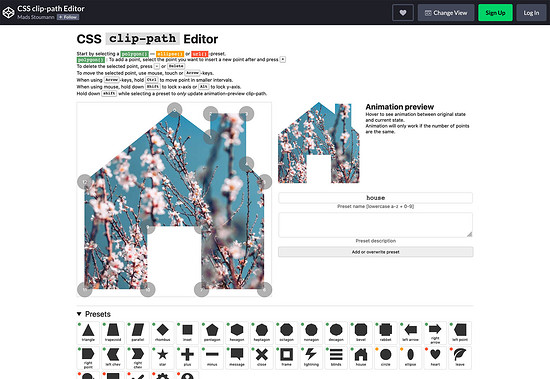
Task: Focus the preset name field containing house
Action: point(376,198)
